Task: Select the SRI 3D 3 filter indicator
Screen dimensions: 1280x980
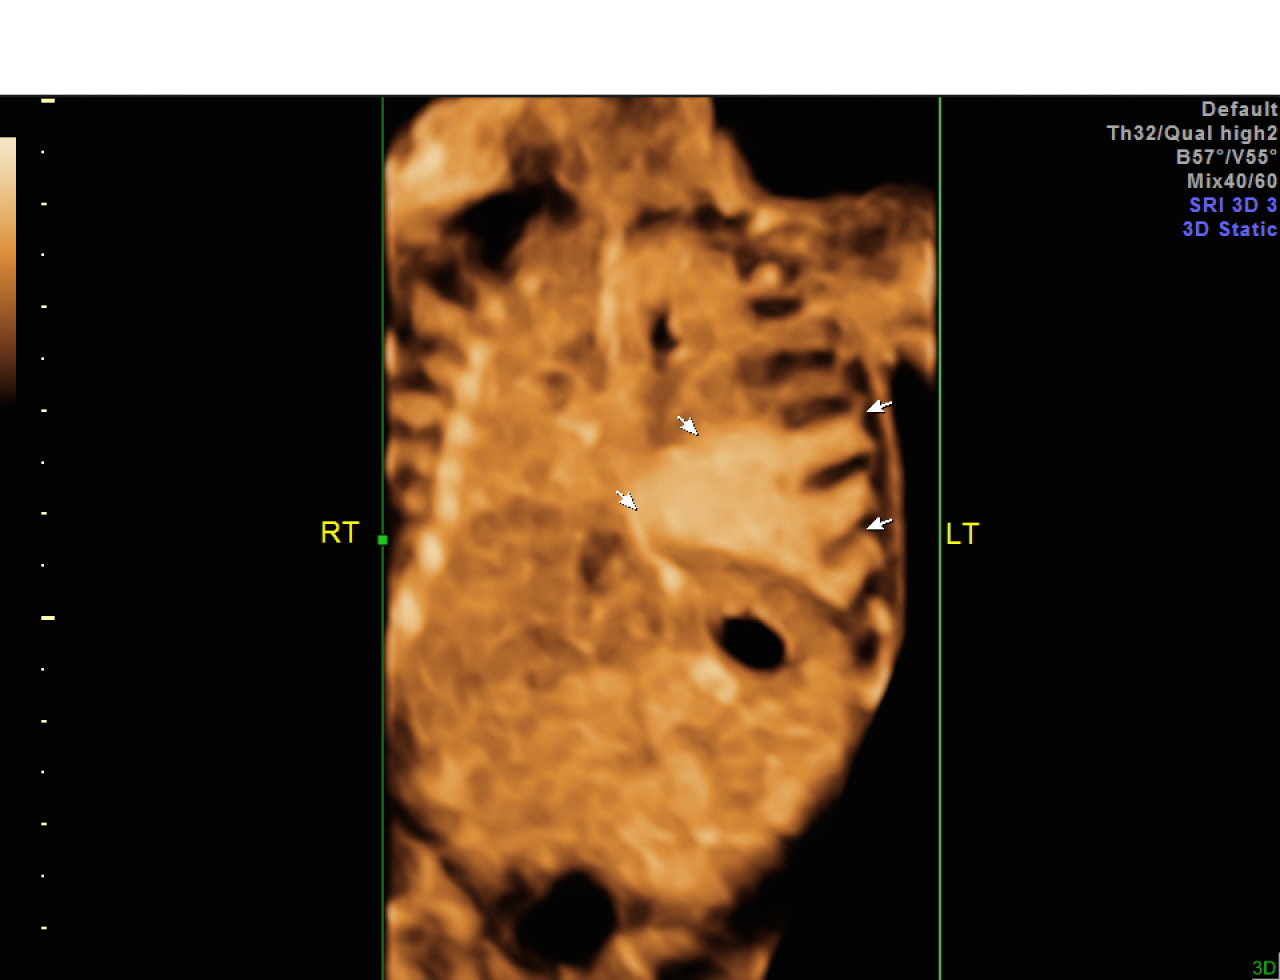Action: tap(1234, 205)
